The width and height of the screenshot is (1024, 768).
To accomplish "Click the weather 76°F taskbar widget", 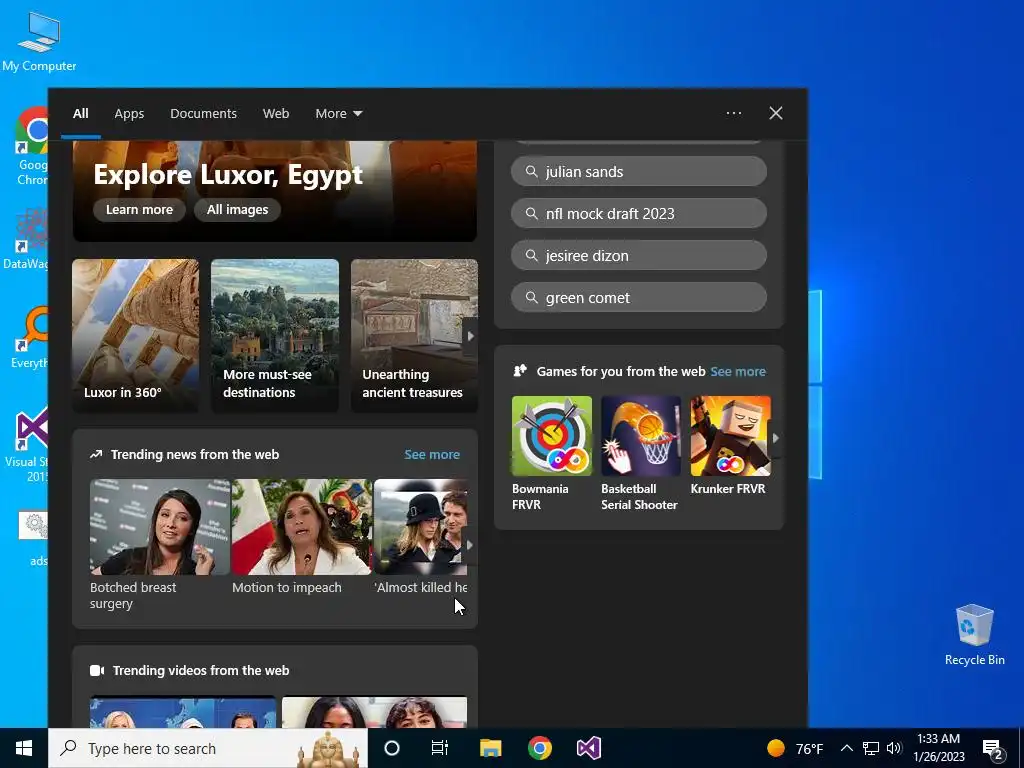I will pos(795,748).
